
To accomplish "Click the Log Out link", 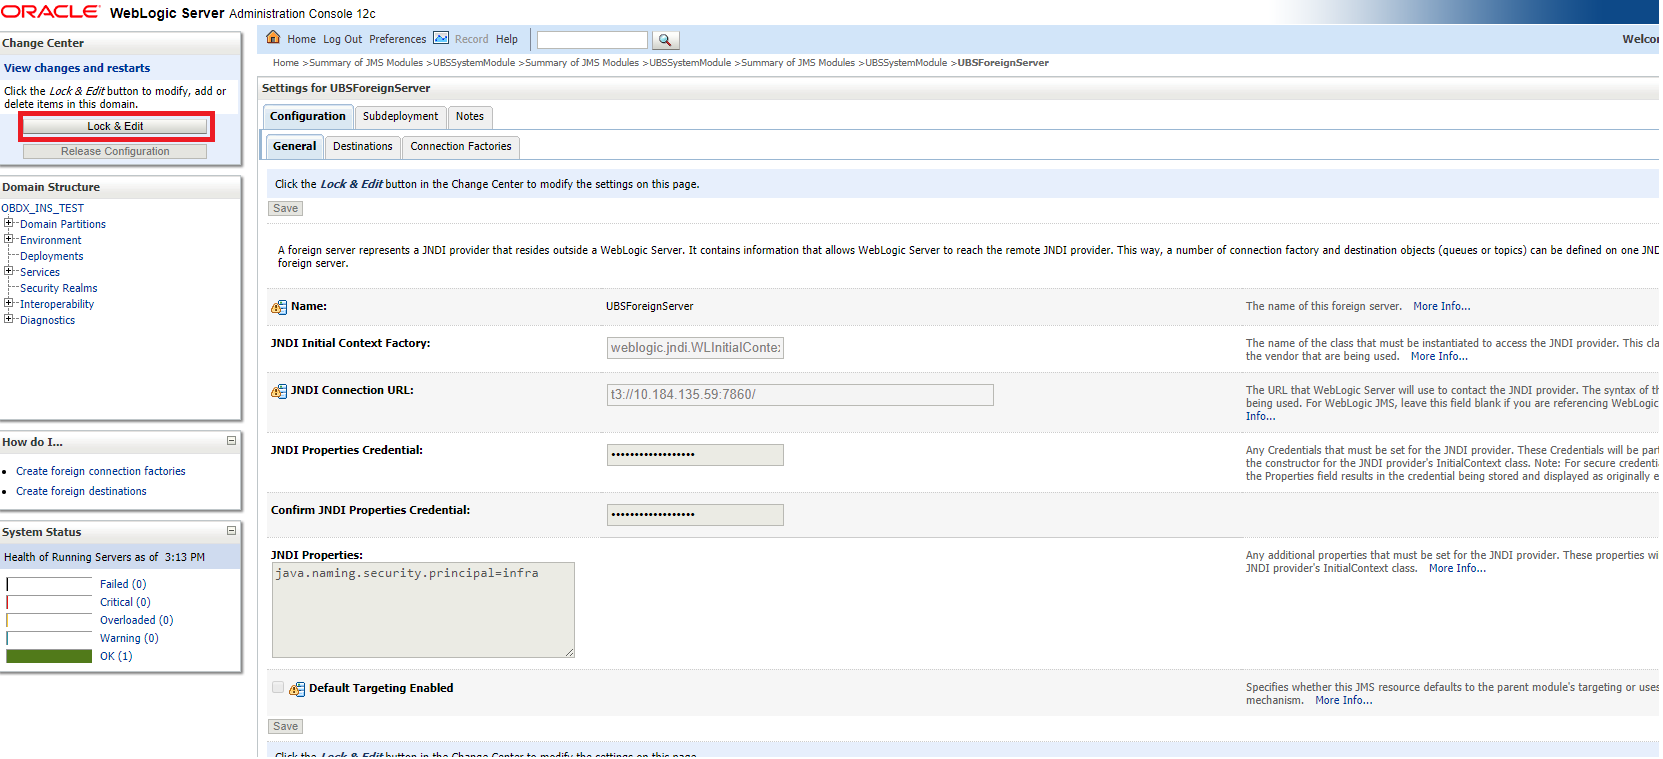I will pyautogui.click(x=343, y=39).
